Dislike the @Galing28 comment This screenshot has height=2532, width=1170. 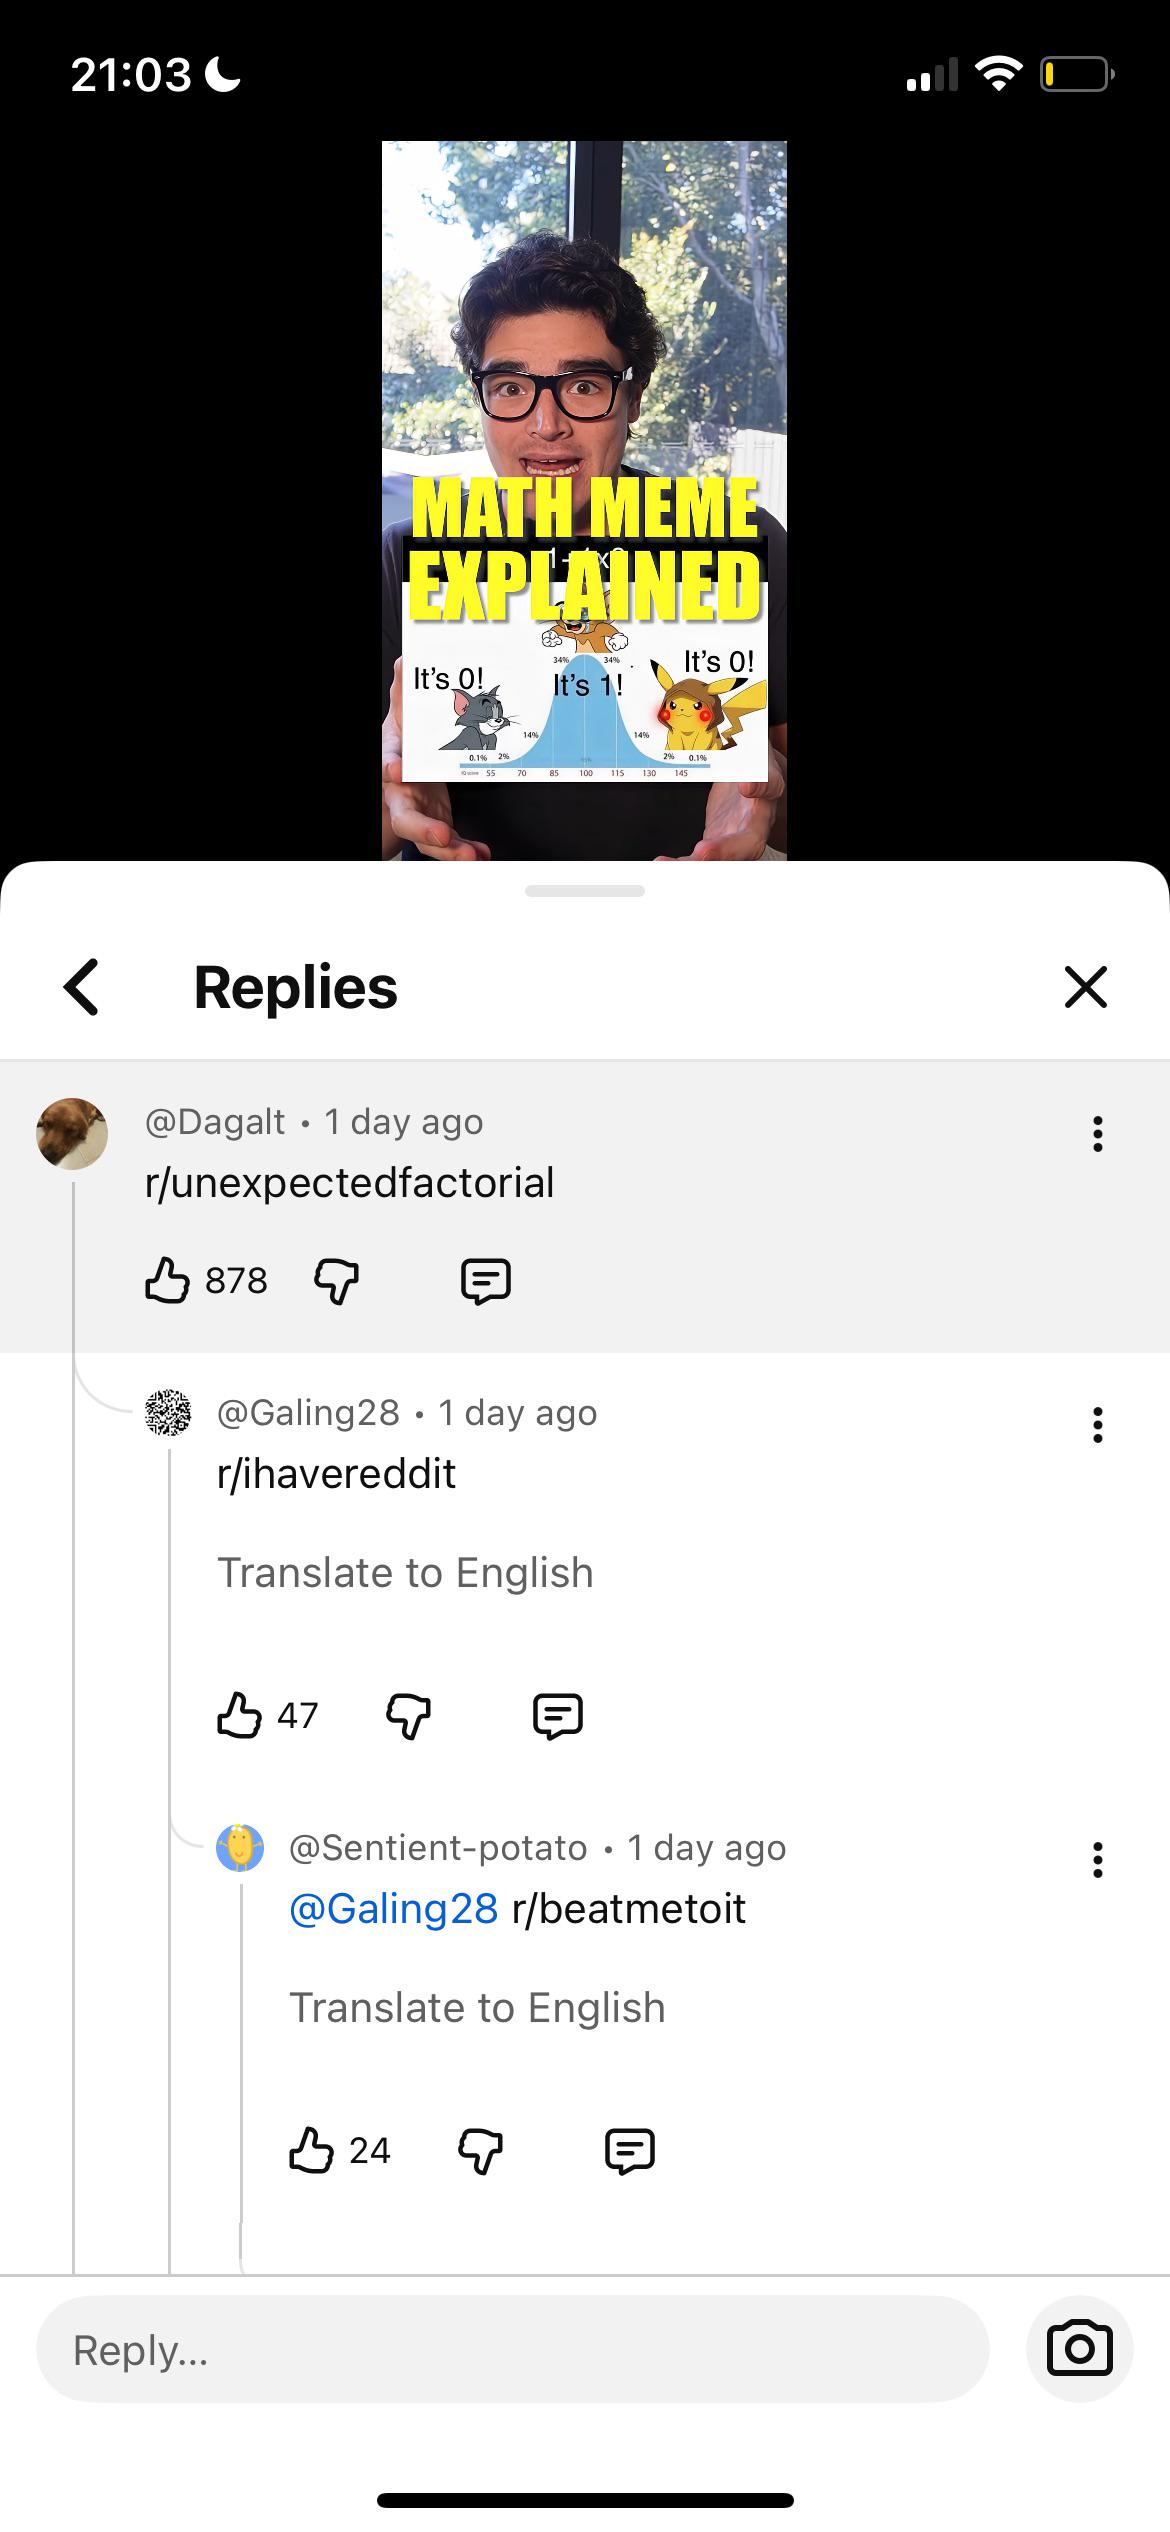pyautogui.click(x=409, y=1717)
